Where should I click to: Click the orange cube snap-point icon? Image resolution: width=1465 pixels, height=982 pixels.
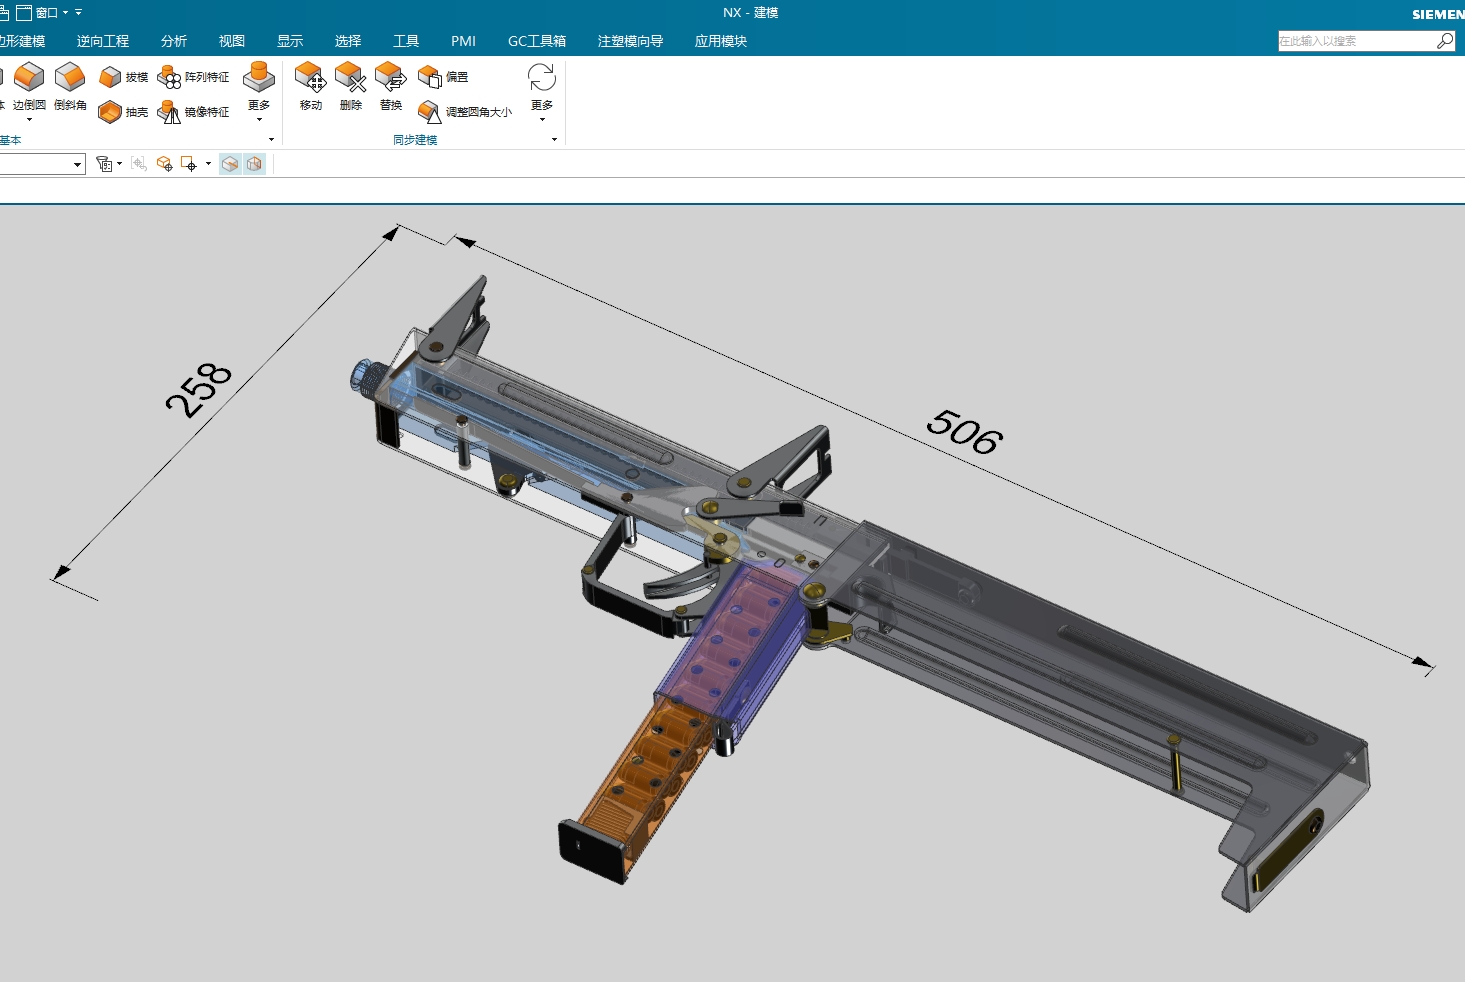[165, 164]
